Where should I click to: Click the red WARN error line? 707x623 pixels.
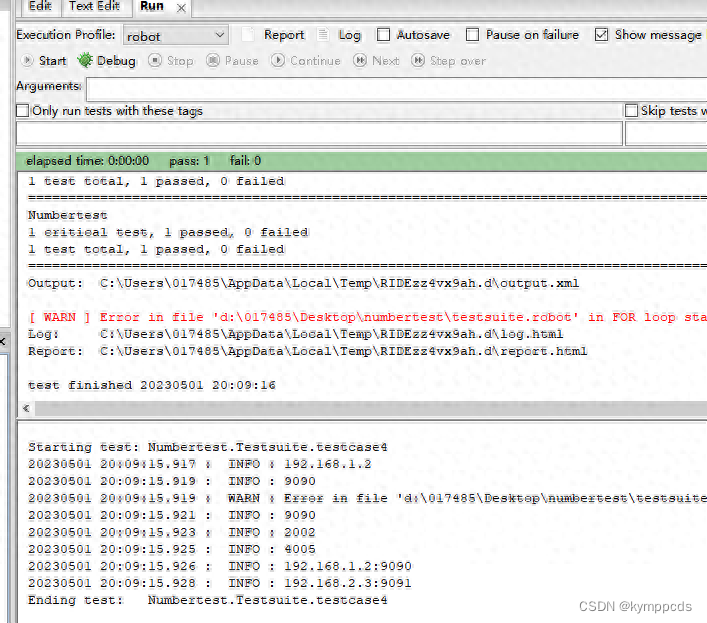point(367,317)
